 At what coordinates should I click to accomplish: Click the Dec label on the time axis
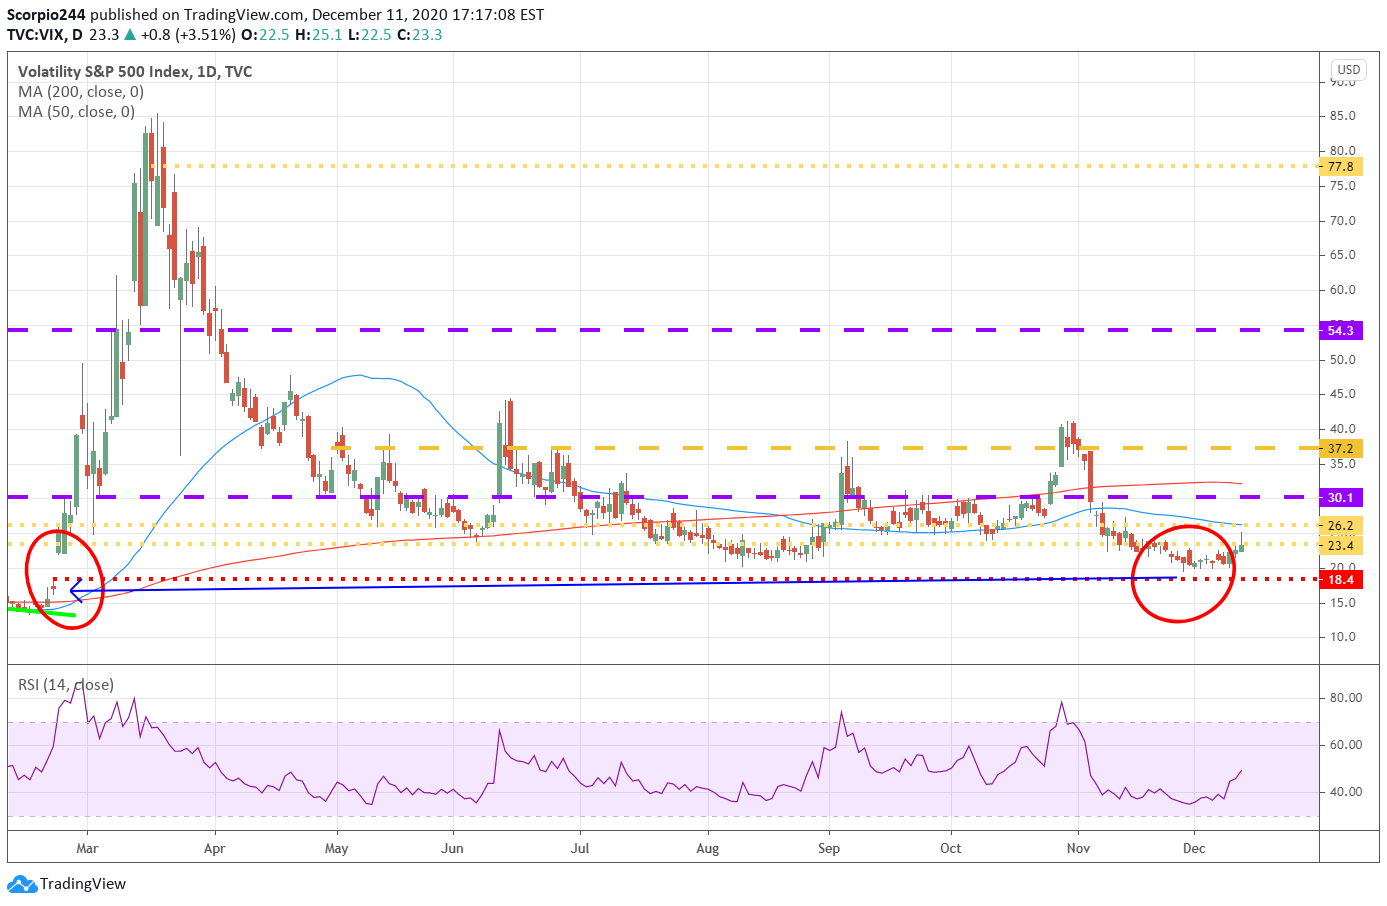tap(1194, 848)
